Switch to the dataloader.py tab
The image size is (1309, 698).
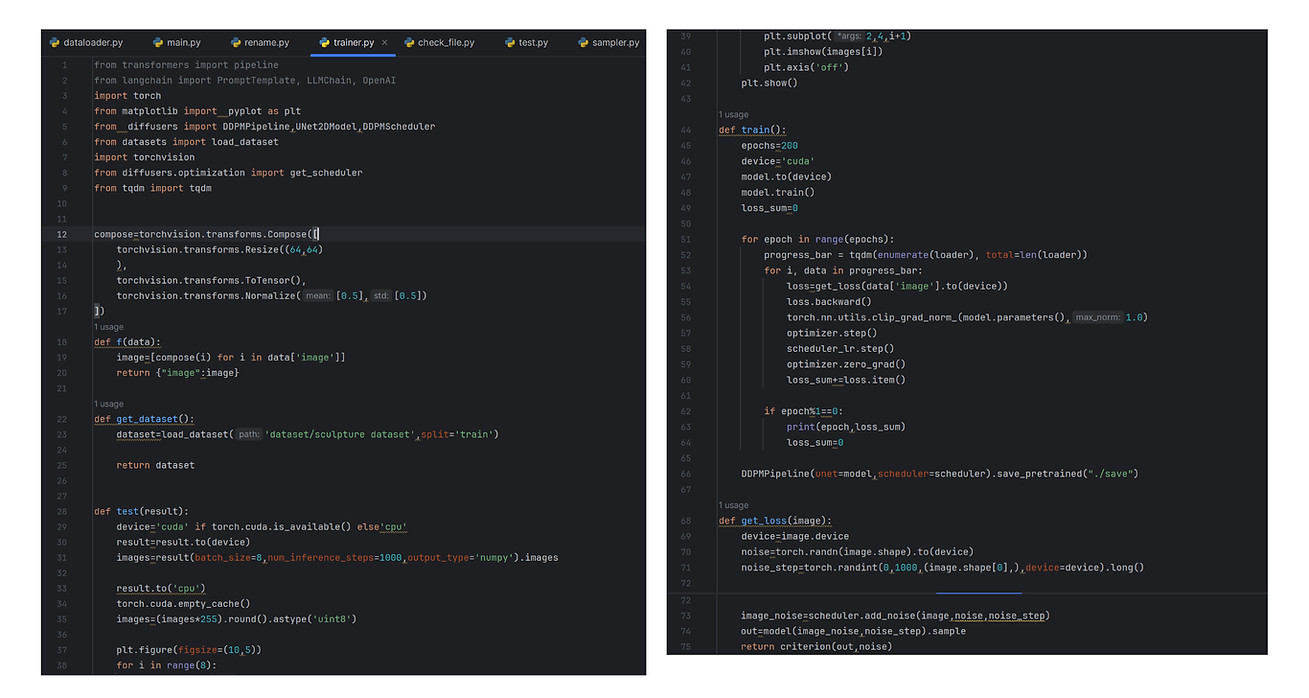[x=86, y=43]
